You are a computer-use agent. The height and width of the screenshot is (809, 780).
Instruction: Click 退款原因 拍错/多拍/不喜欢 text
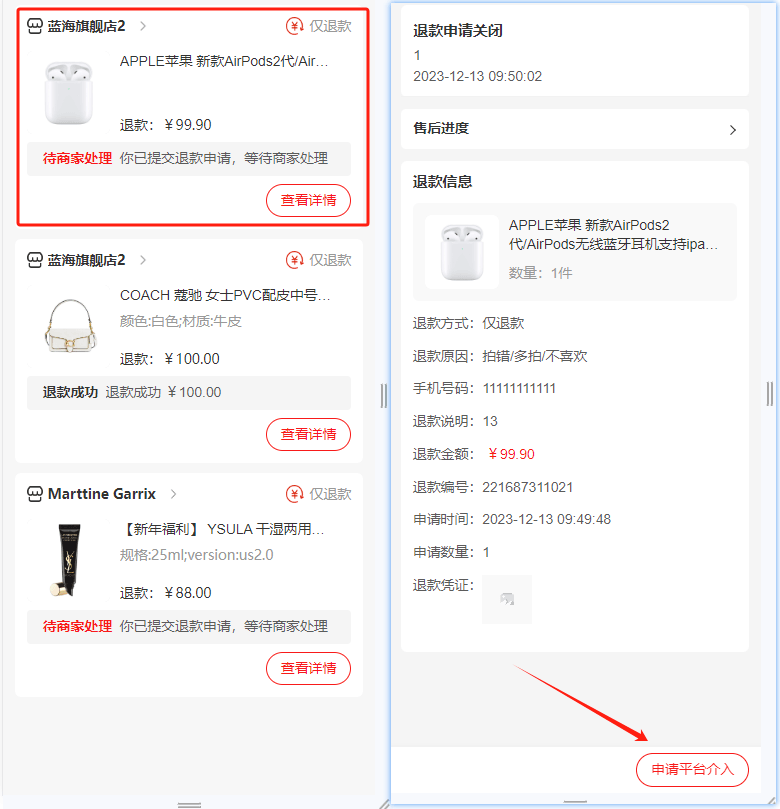click(500, 356)
